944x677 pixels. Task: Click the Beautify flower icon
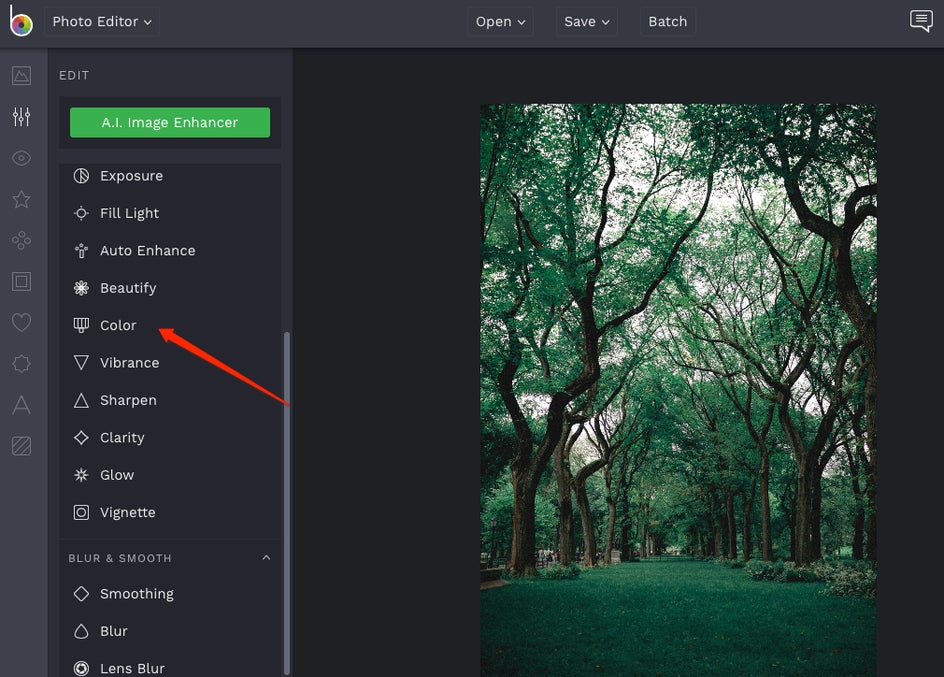(81, 288)
